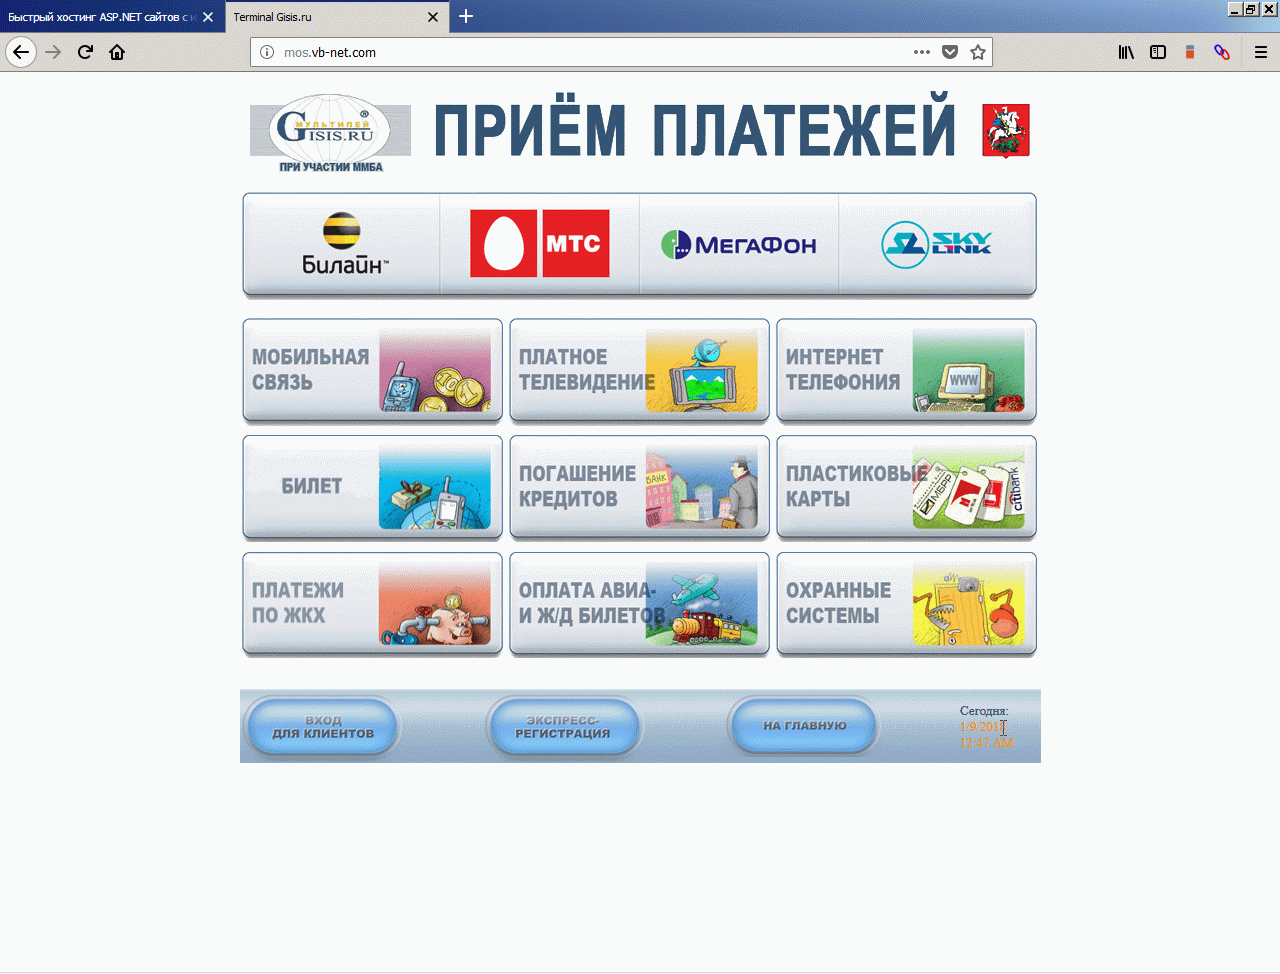This screenshot has width=1280, height=974.
Task: Open the Интернет телефония category
Action: (x=907, y=370)
